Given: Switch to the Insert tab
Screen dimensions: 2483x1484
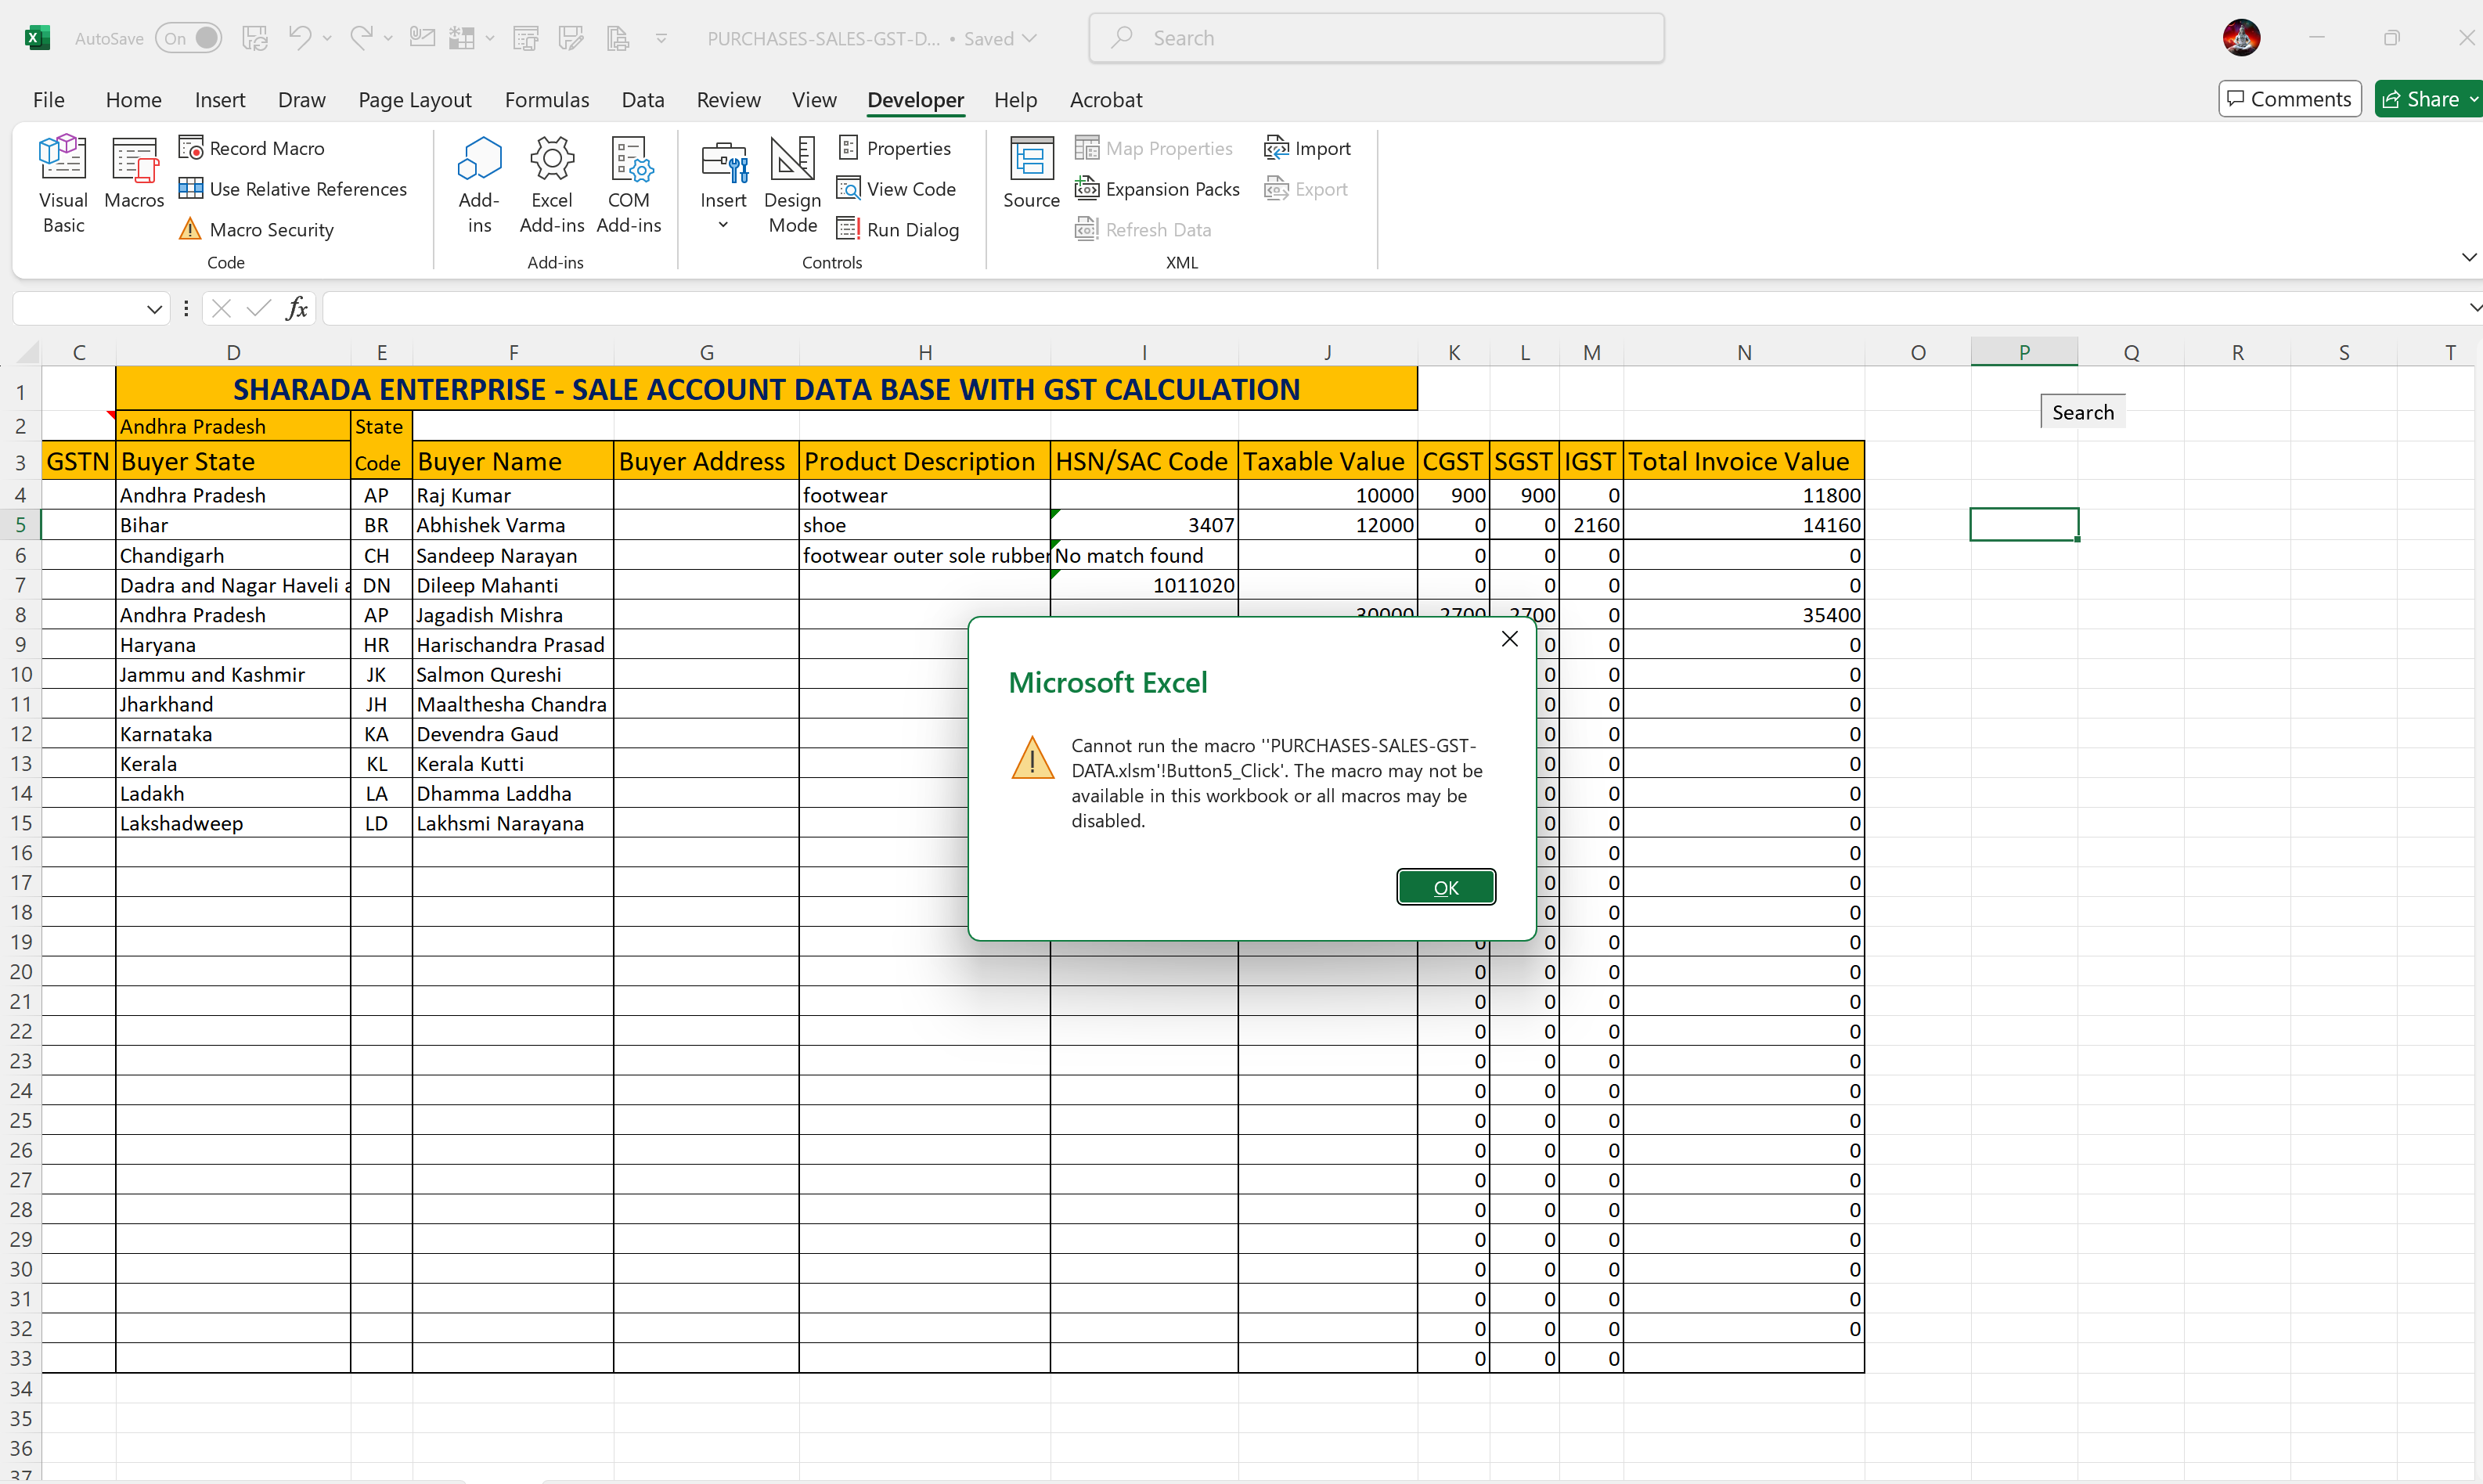Looking at the screenshot, I should click(220, 100).
